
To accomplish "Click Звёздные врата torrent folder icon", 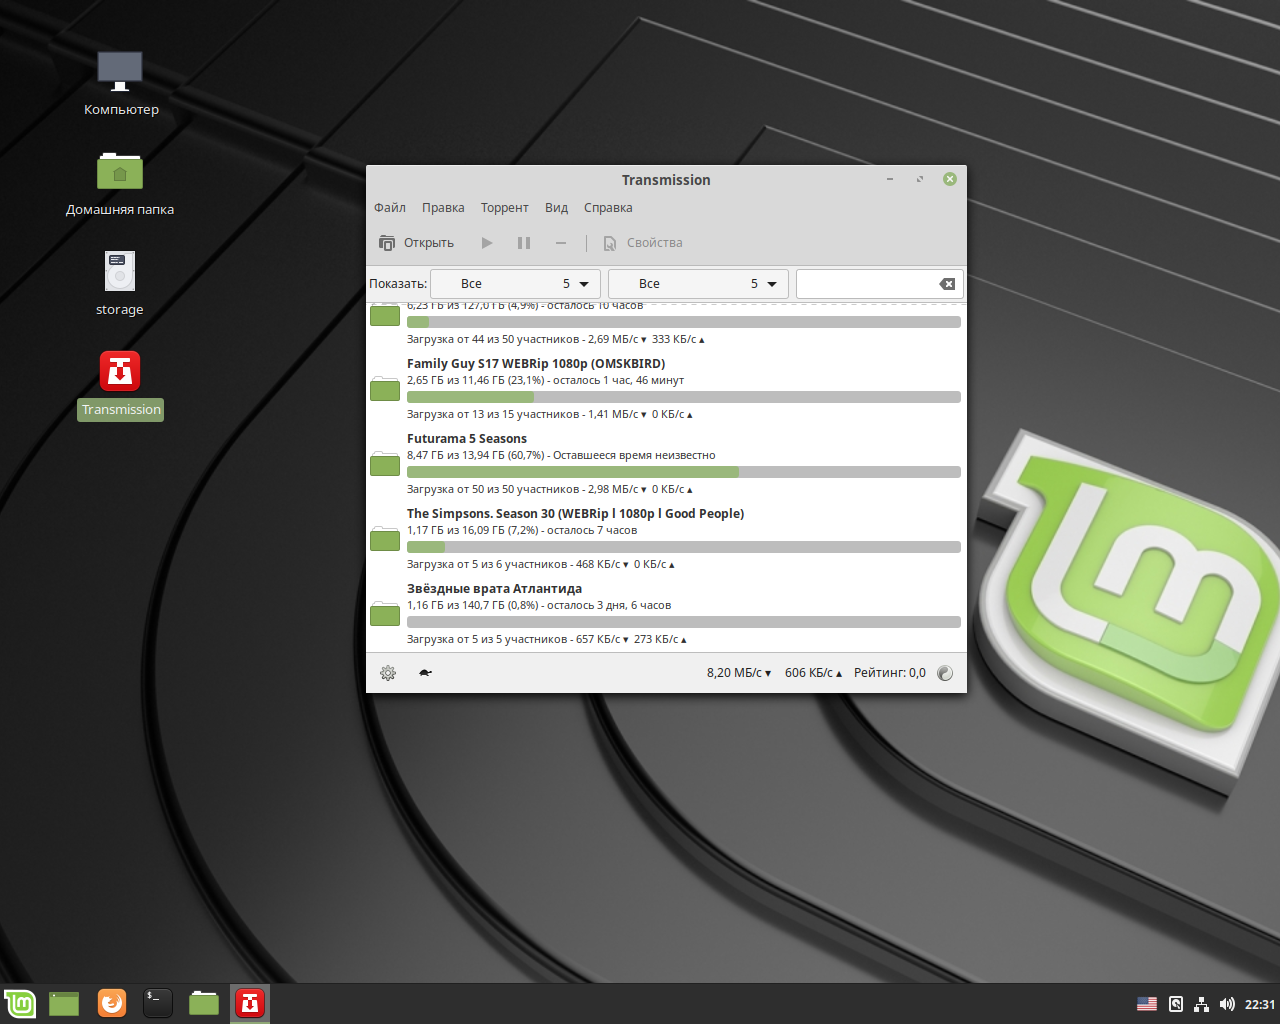I will (x=385, y=614).
